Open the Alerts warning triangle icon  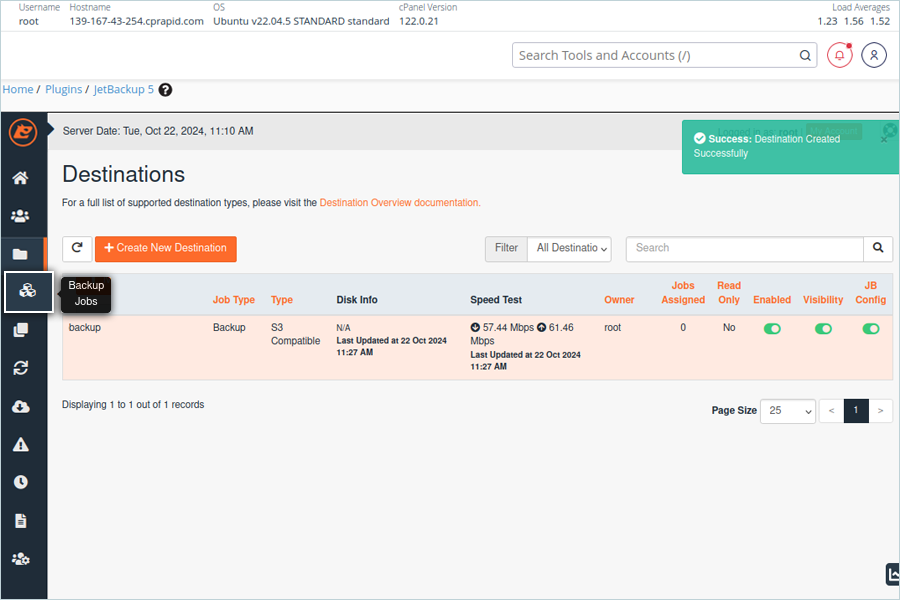pos(21,444)
